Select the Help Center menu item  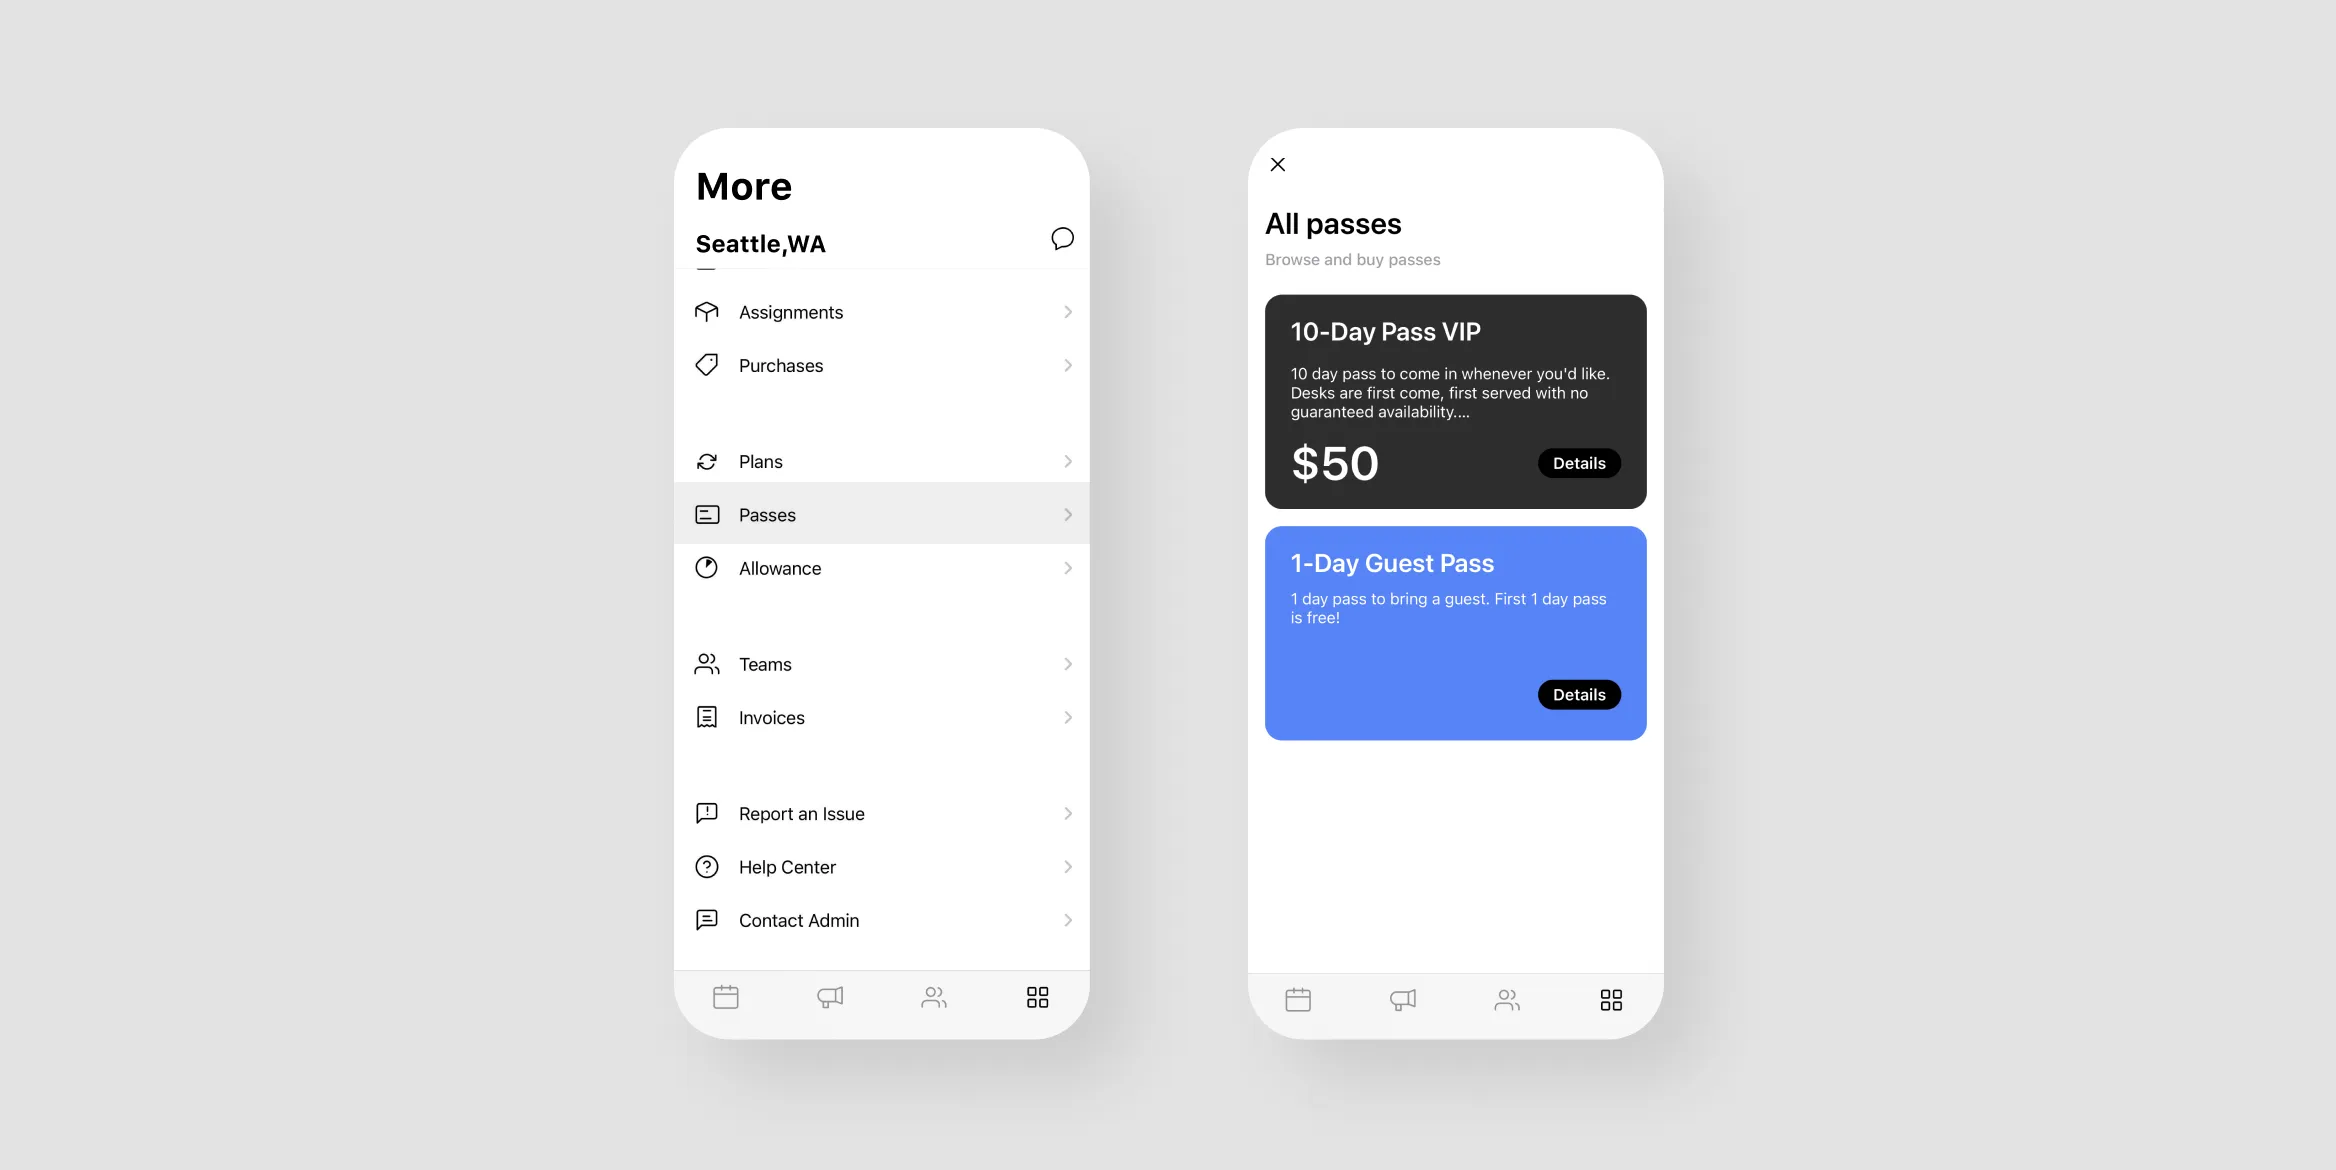[x=882, y=866]
